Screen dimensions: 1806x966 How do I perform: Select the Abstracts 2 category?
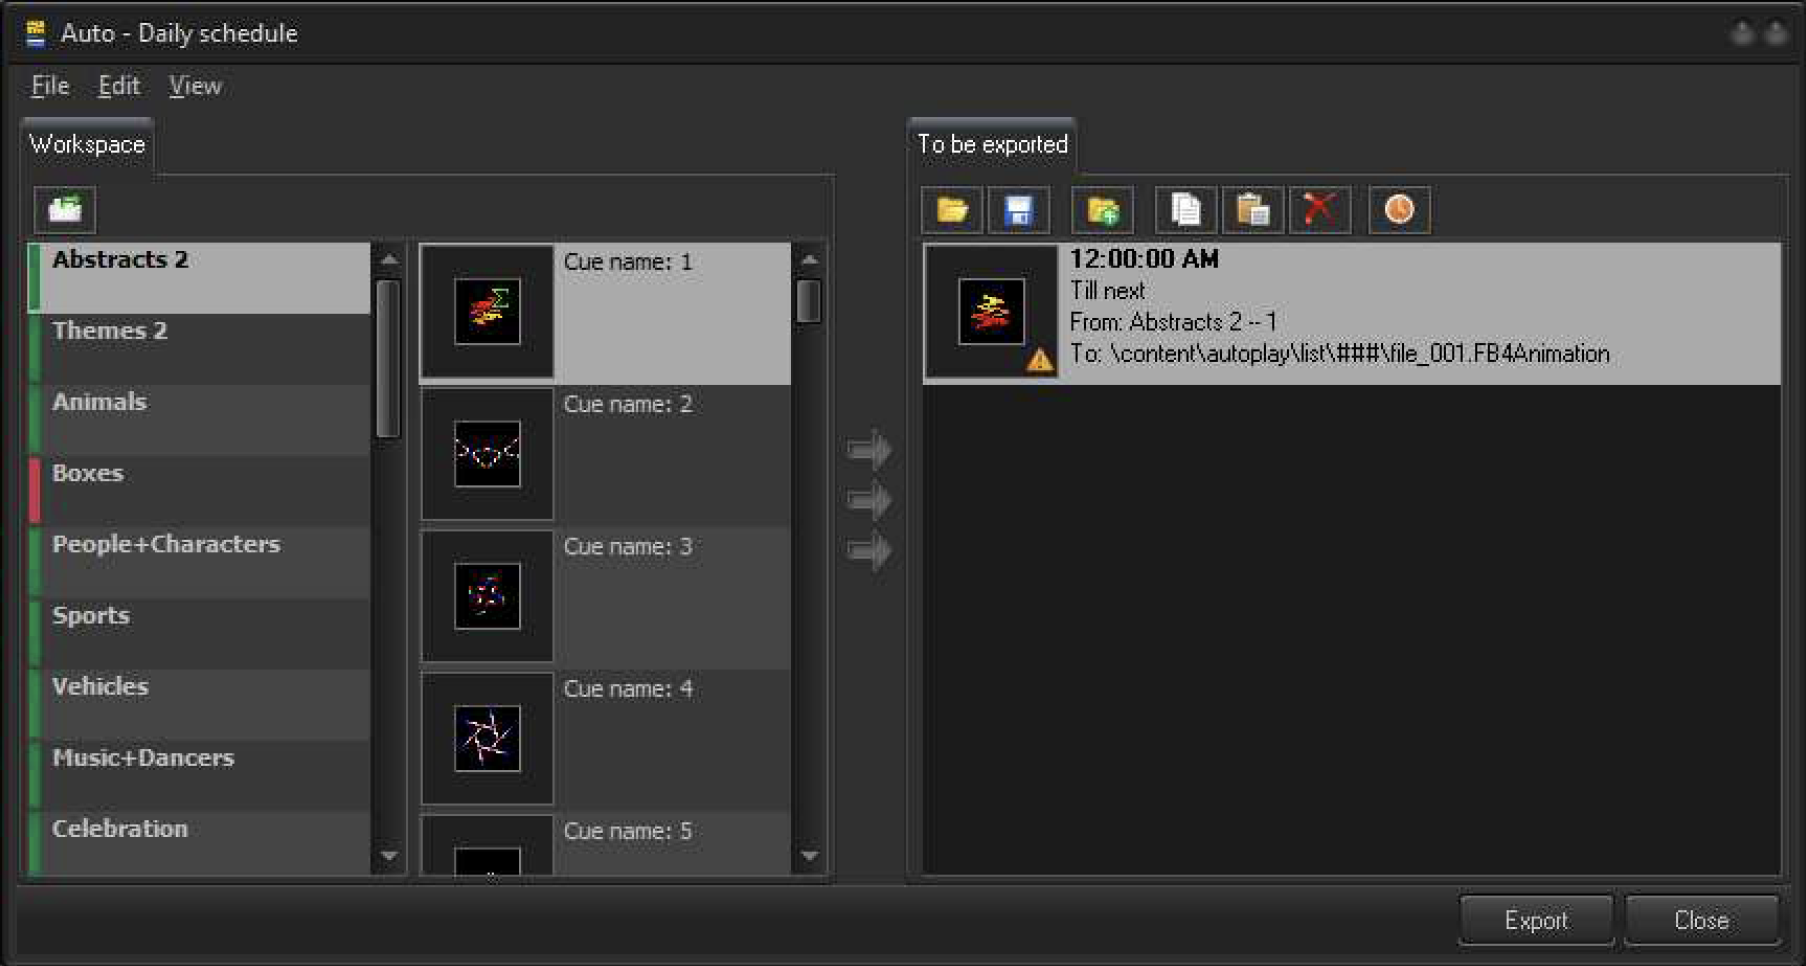[x=199, y=278]
